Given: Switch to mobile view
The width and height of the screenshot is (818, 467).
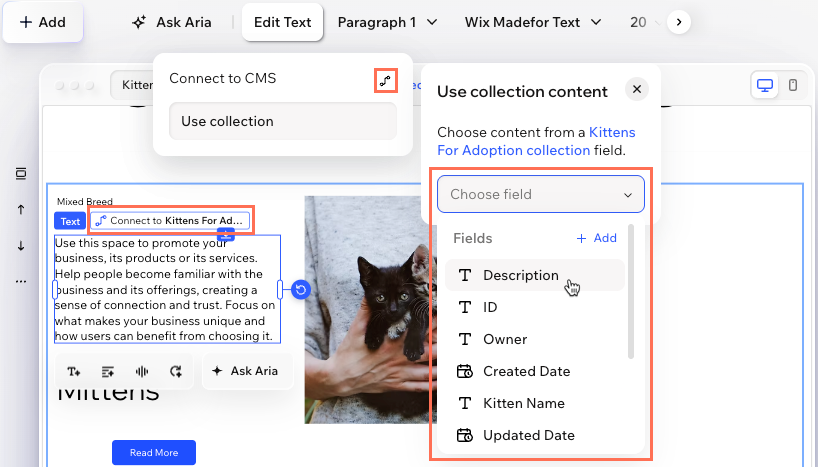Looking at the screenshot, I should click(793, 85).
